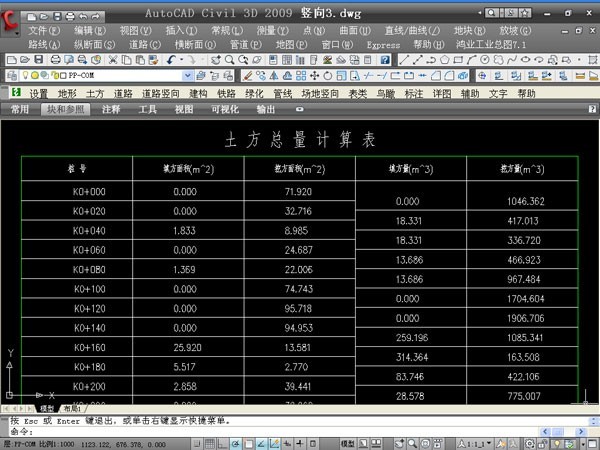
Task: Select the Line draw tool
Action: 404,60
